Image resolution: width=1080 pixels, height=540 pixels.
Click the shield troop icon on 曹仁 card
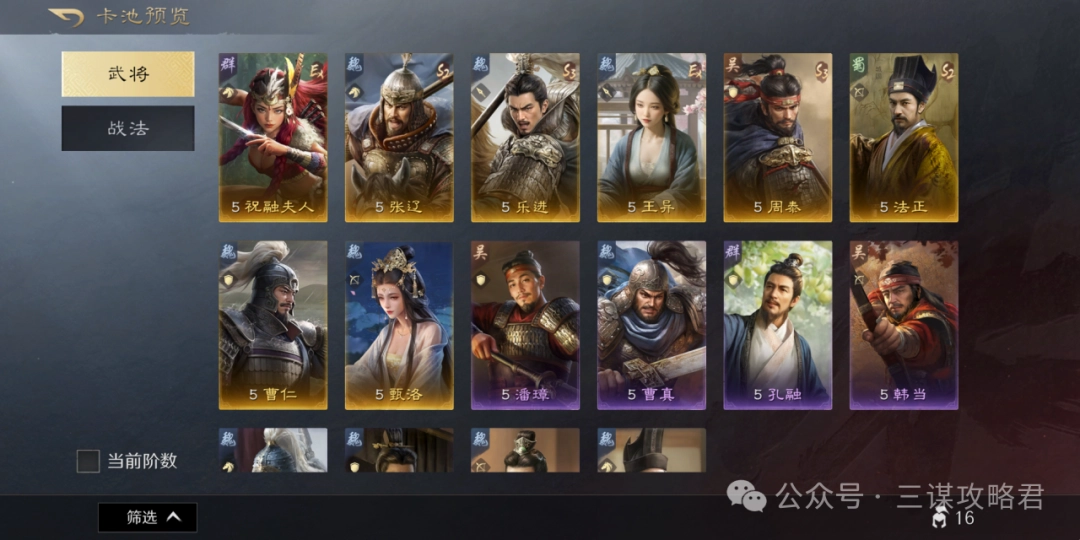[228, 278]
